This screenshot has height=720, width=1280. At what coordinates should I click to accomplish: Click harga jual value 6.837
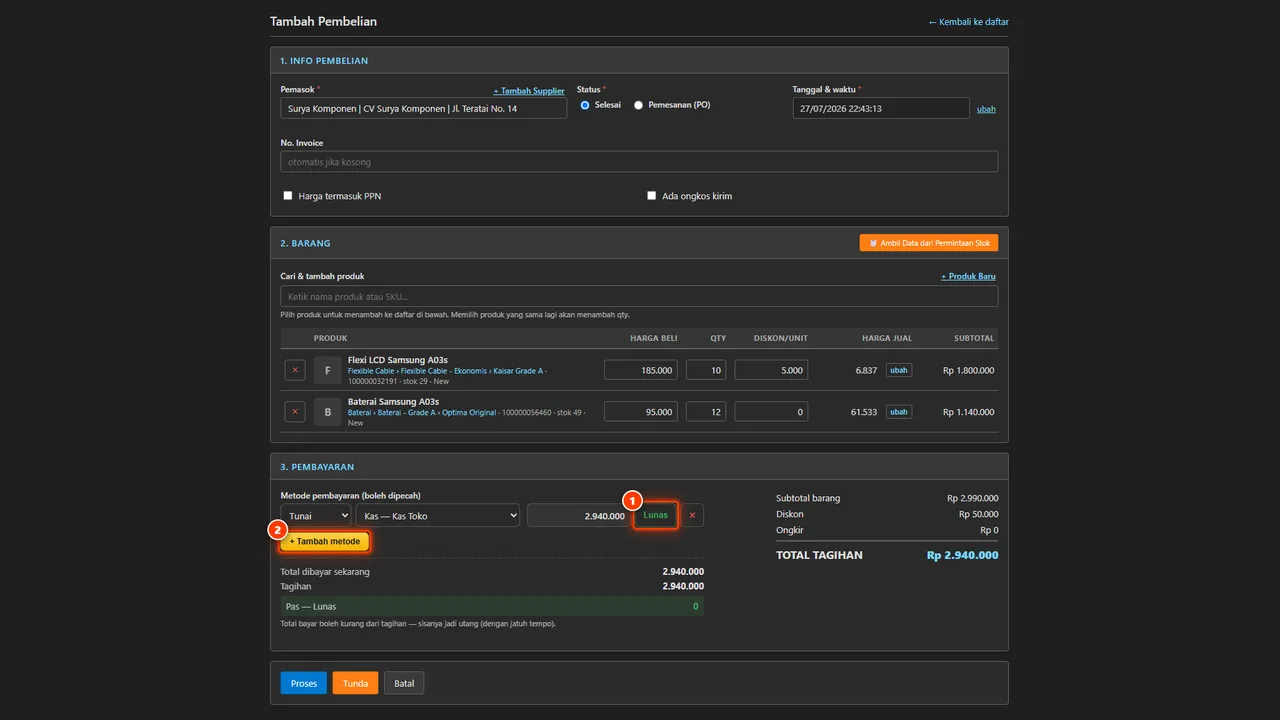866,370
